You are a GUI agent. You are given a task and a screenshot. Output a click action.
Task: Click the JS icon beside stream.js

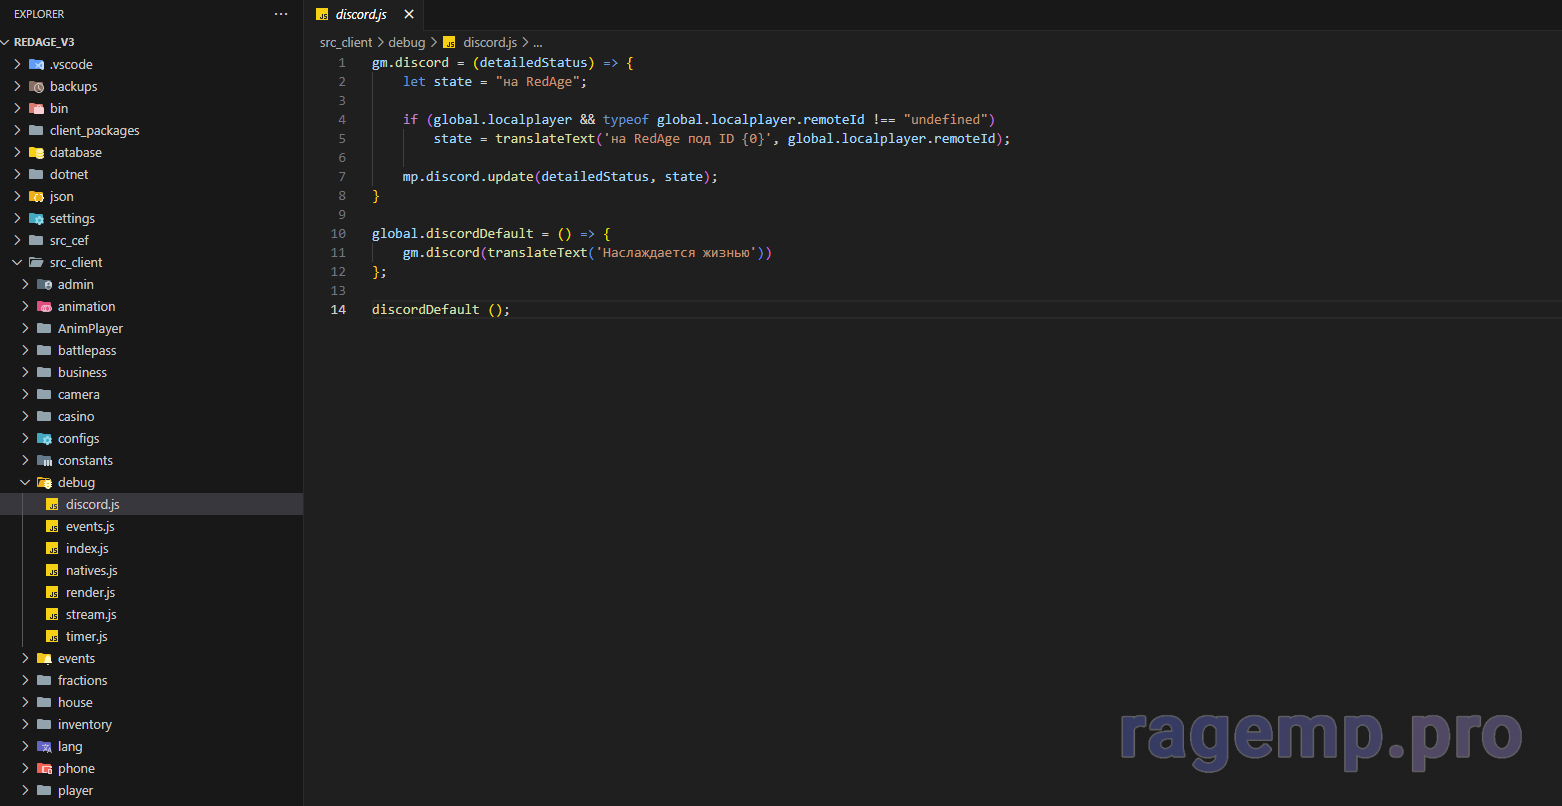pyautogui.click(x=53, y=614)
